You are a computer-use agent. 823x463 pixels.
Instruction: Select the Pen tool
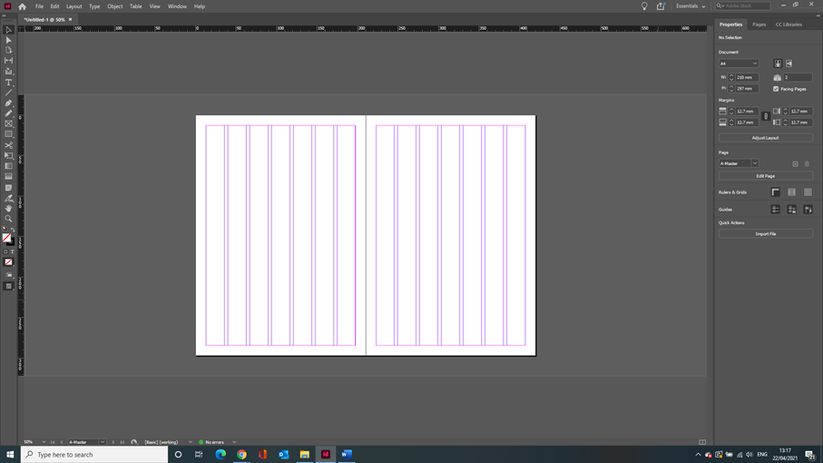tap(8, 103)
